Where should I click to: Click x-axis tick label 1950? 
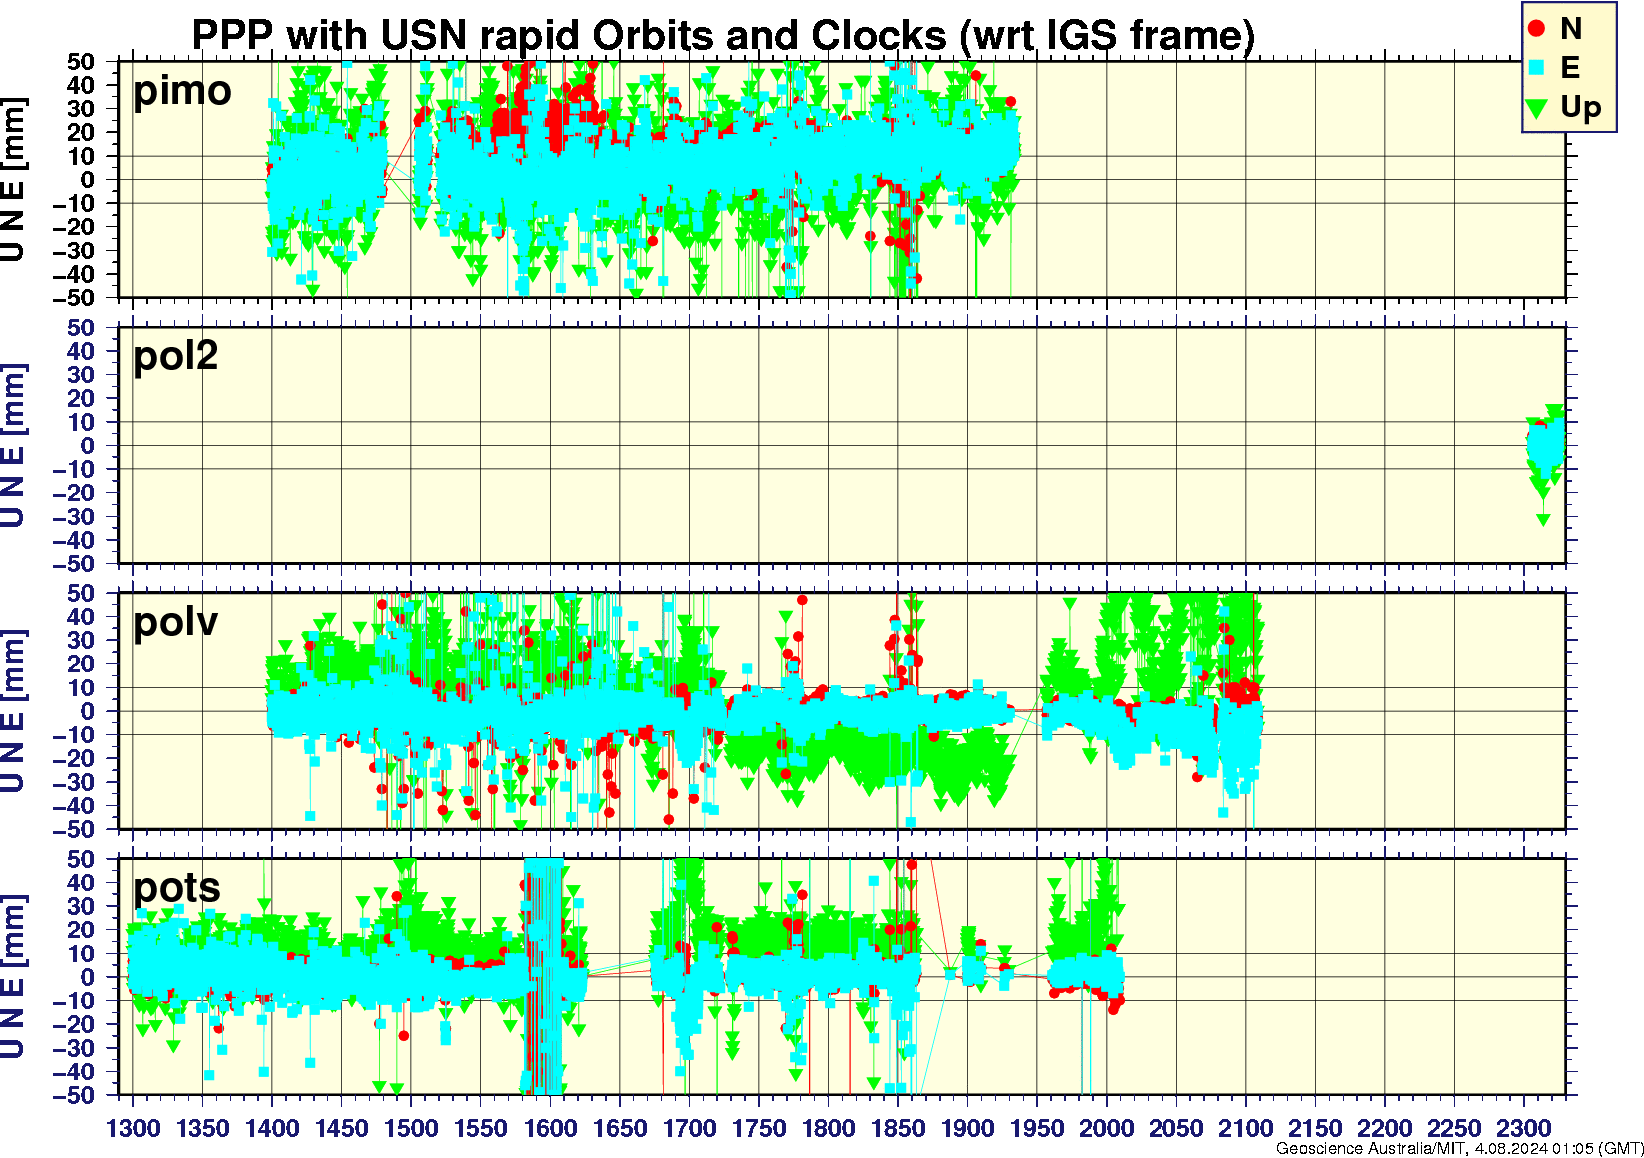[x=1037, y=1128]
